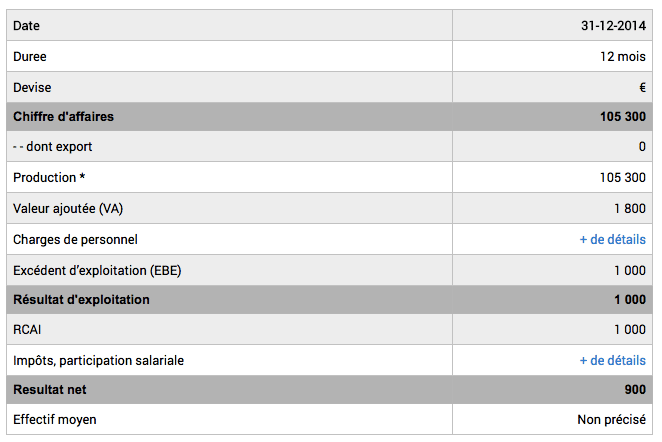Select the 'Résultat d'exploitation' header label

click(x=81, y=300)
